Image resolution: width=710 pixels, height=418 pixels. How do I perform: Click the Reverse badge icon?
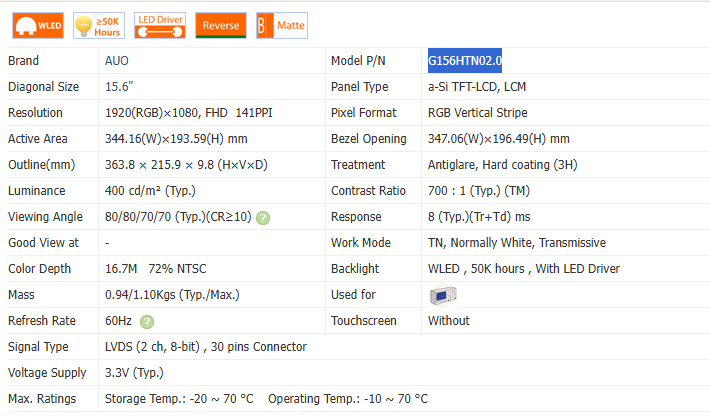point(221,25)
